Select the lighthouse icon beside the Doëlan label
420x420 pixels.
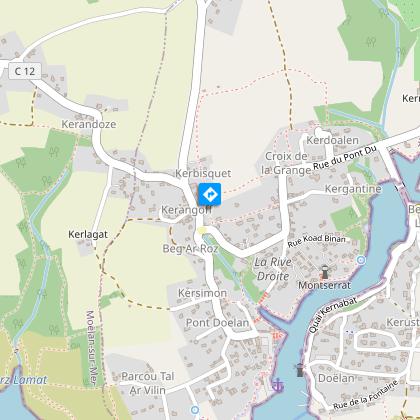(300, 370)
